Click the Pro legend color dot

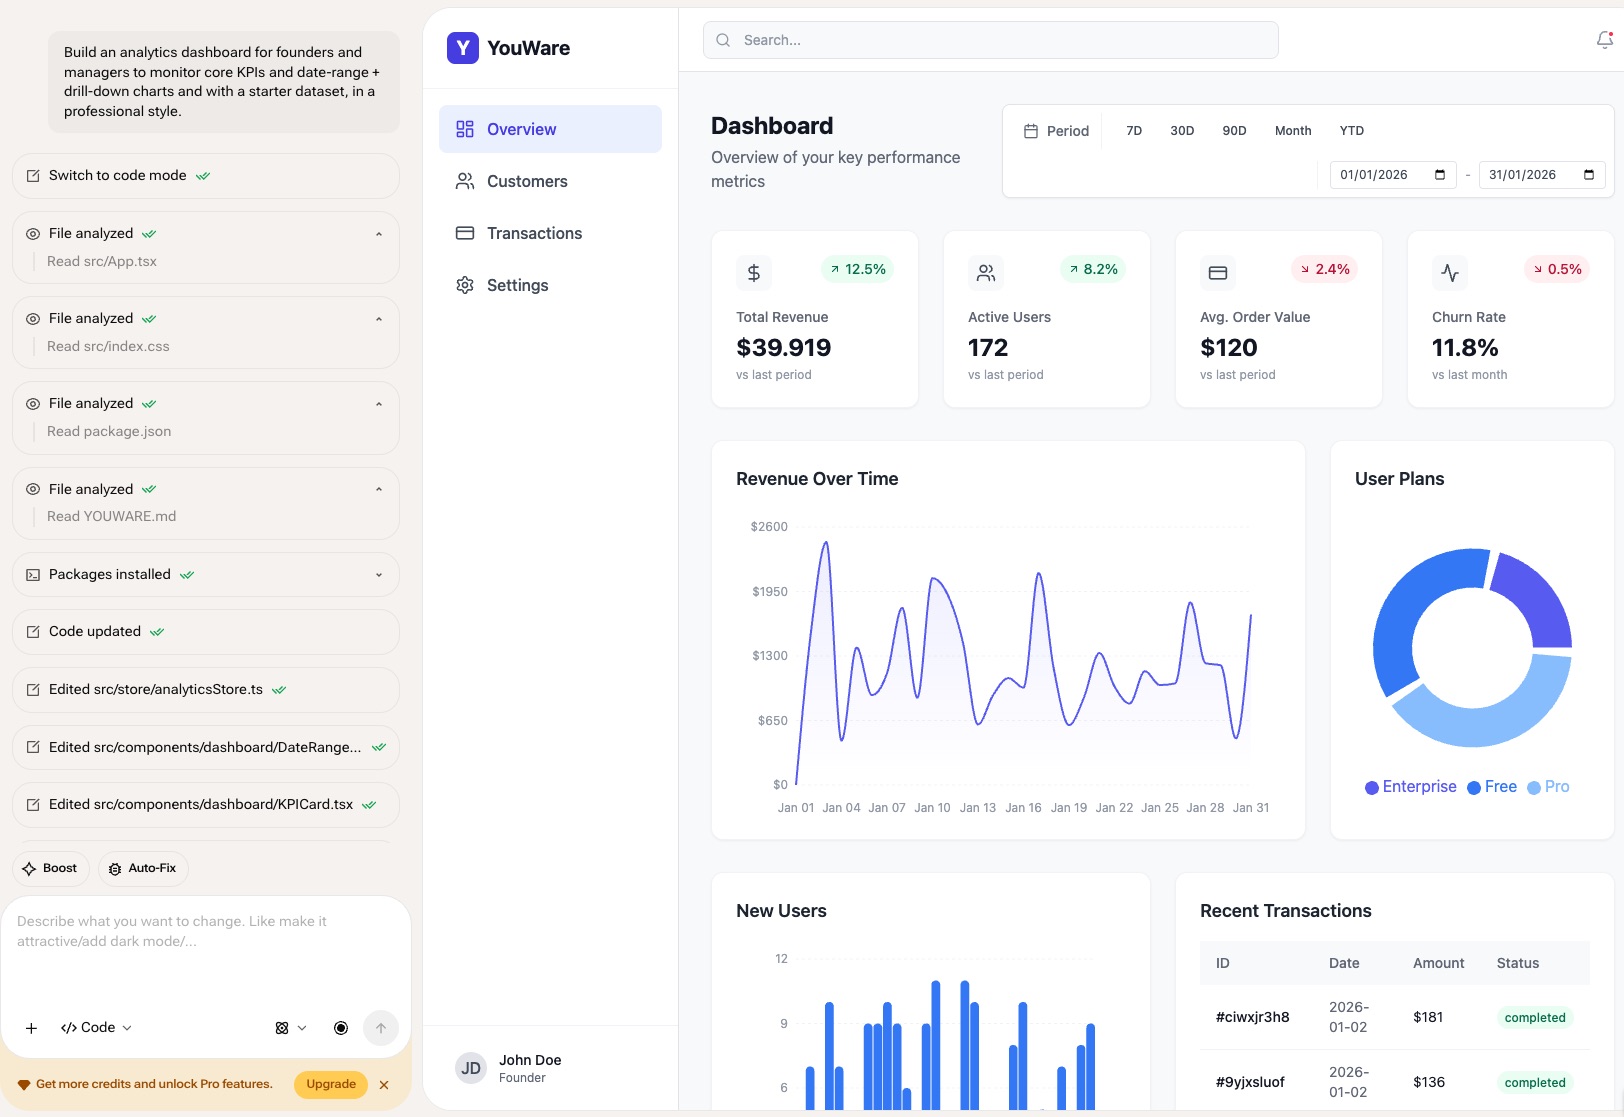pyautogui.click(x=1534, y=788)
